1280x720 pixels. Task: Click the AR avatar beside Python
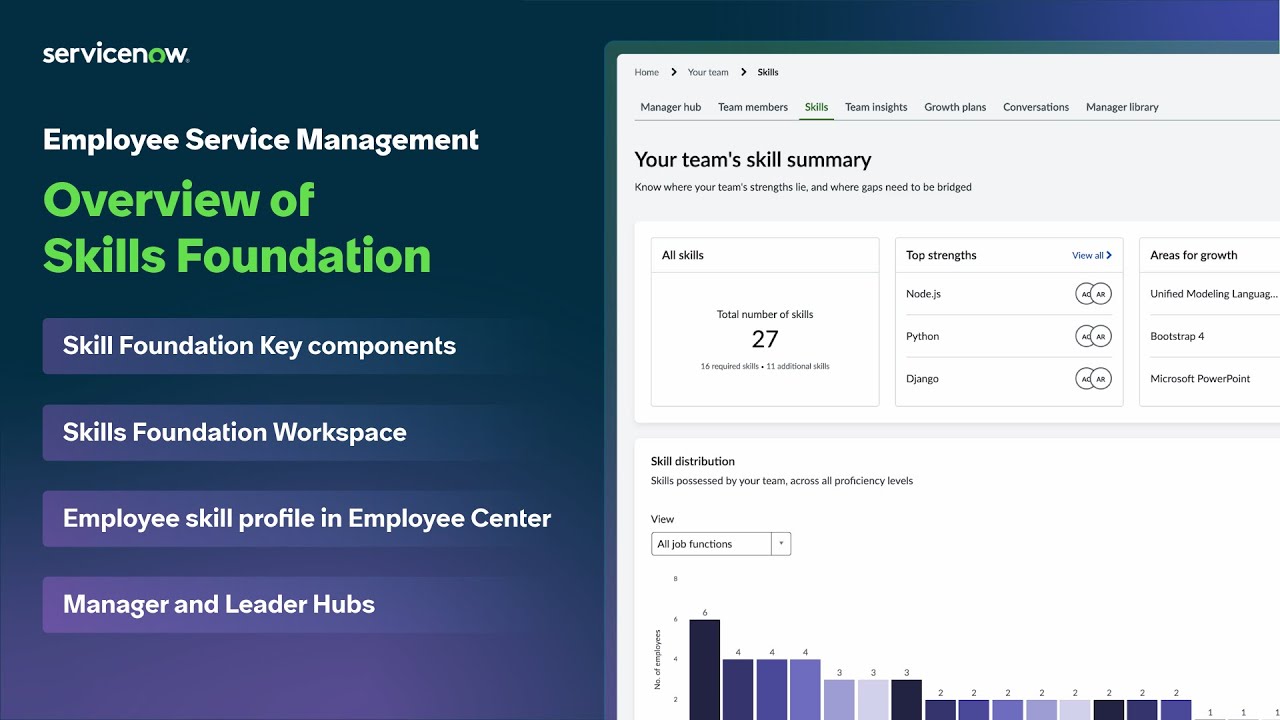pos(1102,336)
